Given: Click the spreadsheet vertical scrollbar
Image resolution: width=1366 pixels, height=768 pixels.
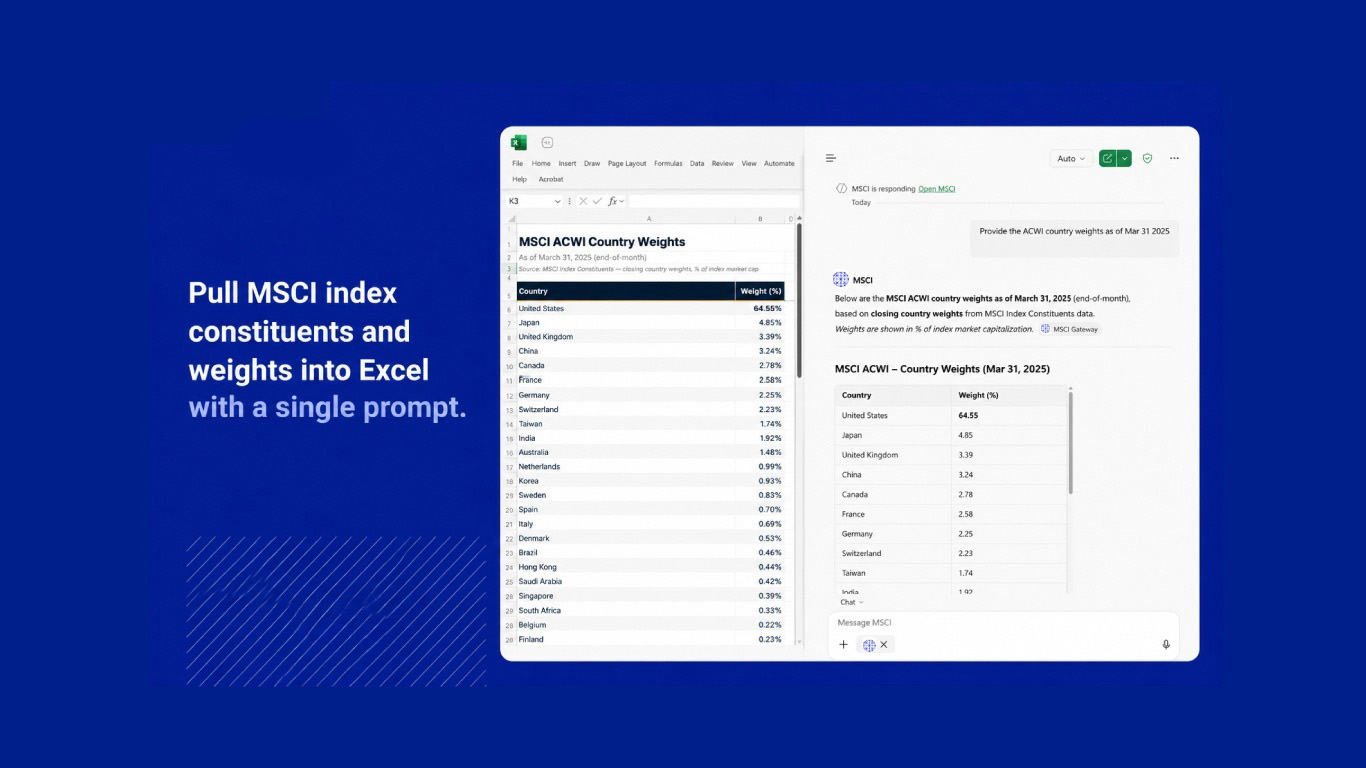Looking at the screenshot, I should [x=798, y=300].
